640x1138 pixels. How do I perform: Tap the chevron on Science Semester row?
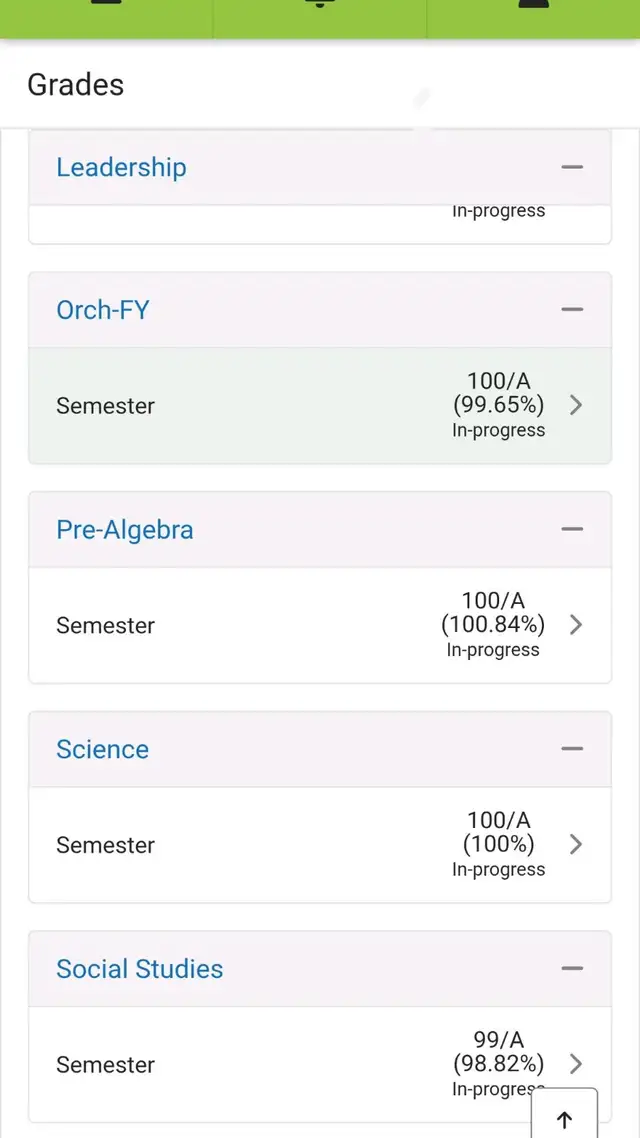[575, 844]
